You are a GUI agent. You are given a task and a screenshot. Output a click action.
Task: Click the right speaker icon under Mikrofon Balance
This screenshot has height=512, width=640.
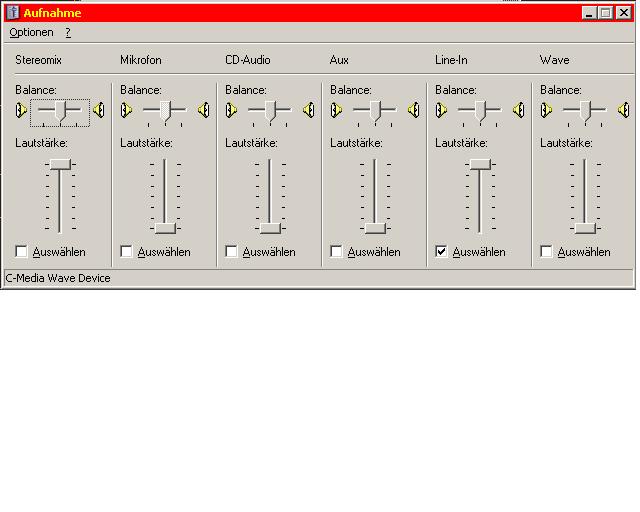203,110
